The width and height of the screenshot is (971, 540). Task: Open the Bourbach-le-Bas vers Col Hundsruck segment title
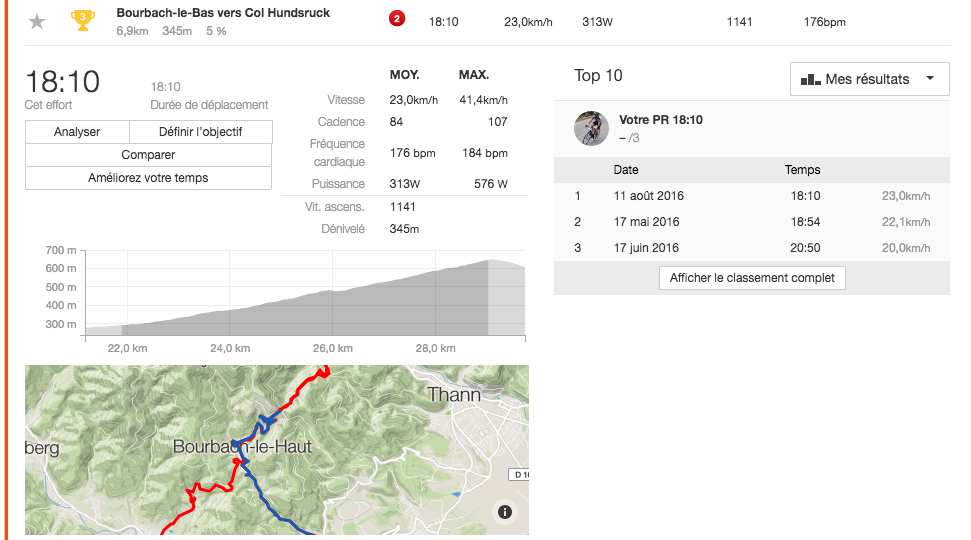tap(223, 13)
